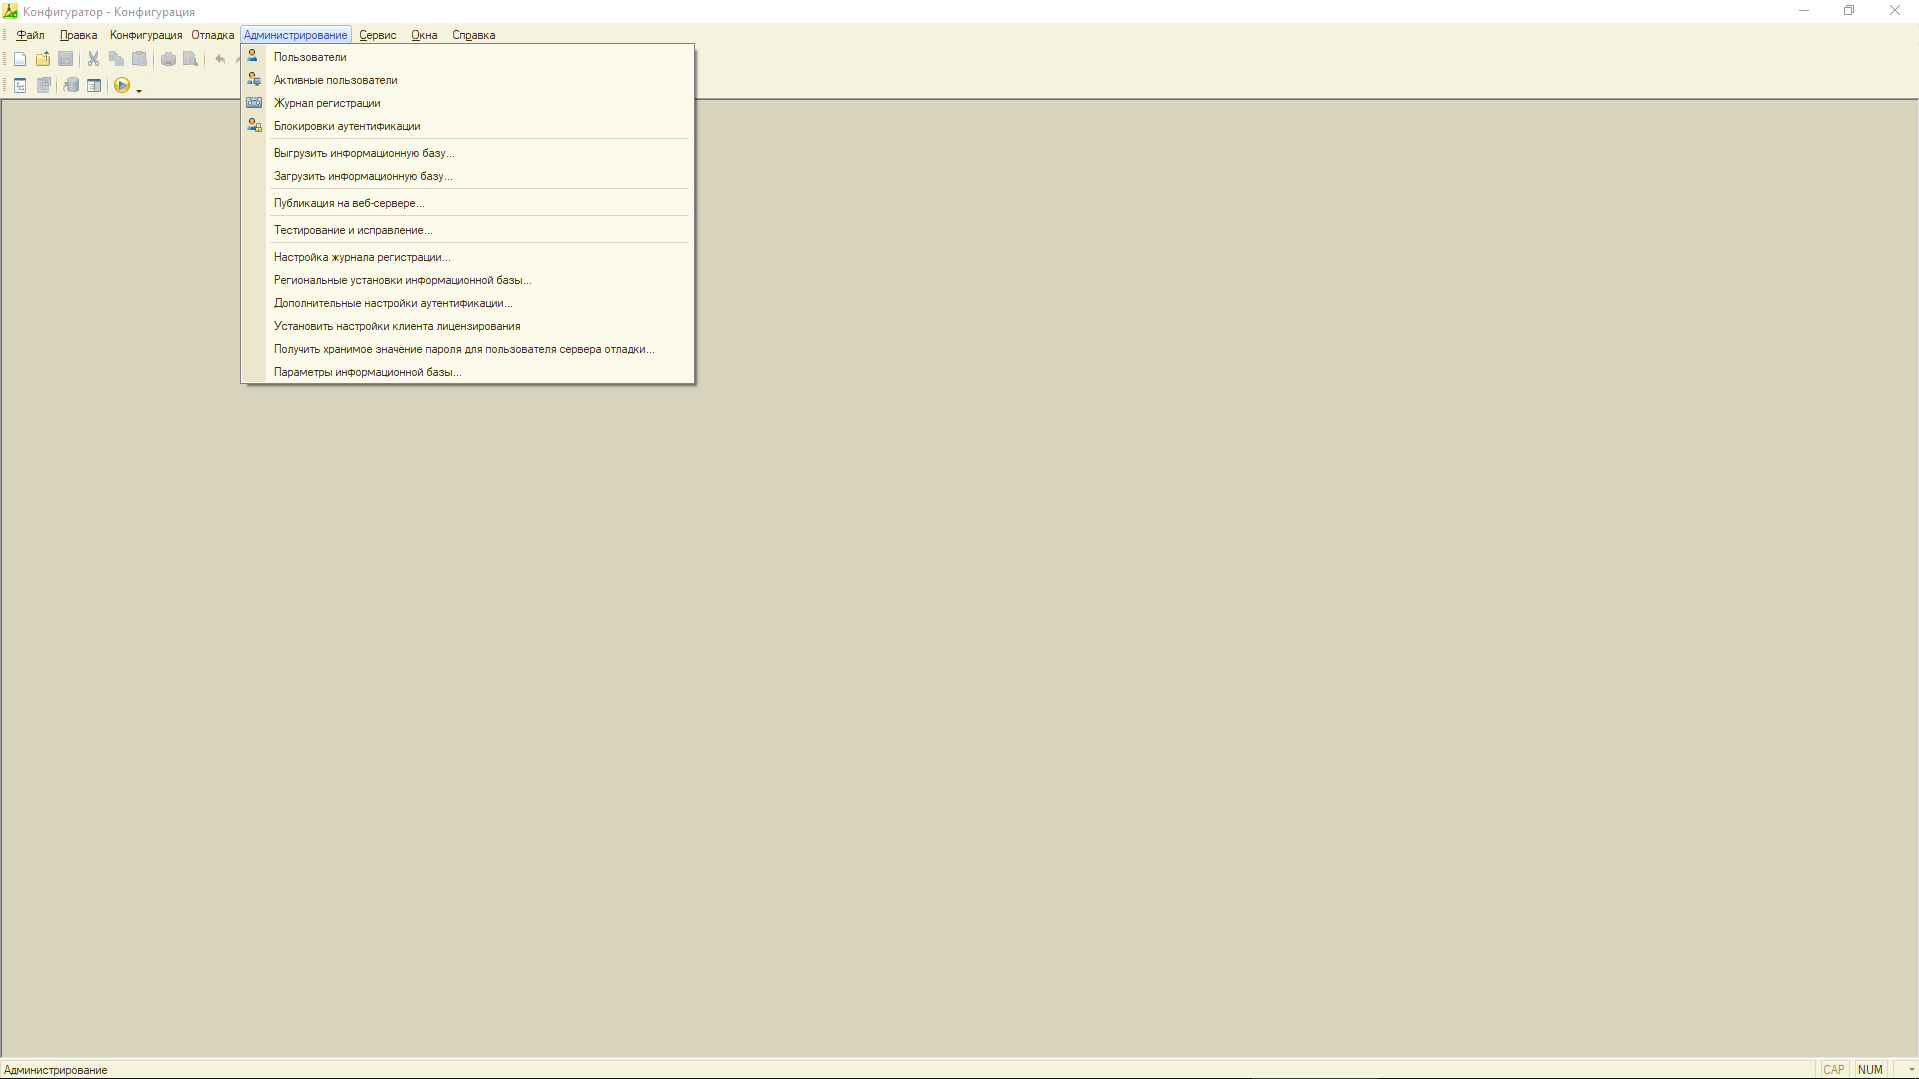This screenshot has height=1079, width=1919.
Task: Choose Региональные установки информационной базы...
Action: [468, 280]
